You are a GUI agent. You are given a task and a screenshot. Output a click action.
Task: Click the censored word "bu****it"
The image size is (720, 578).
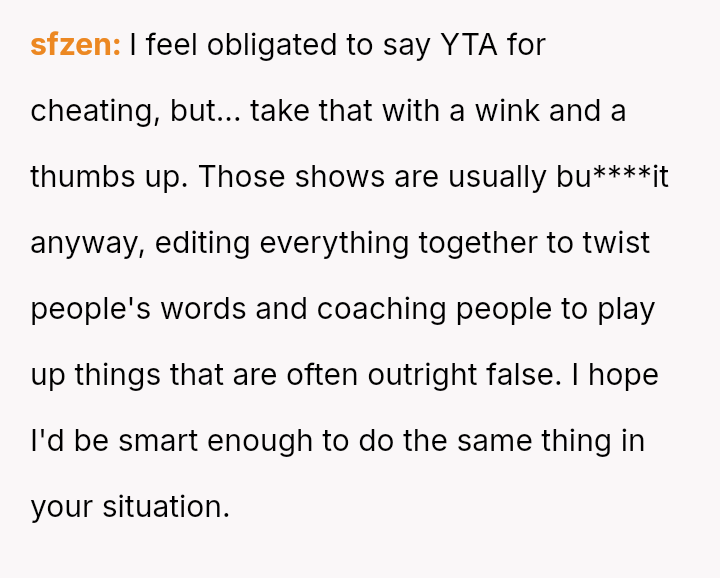pos(612,177)
